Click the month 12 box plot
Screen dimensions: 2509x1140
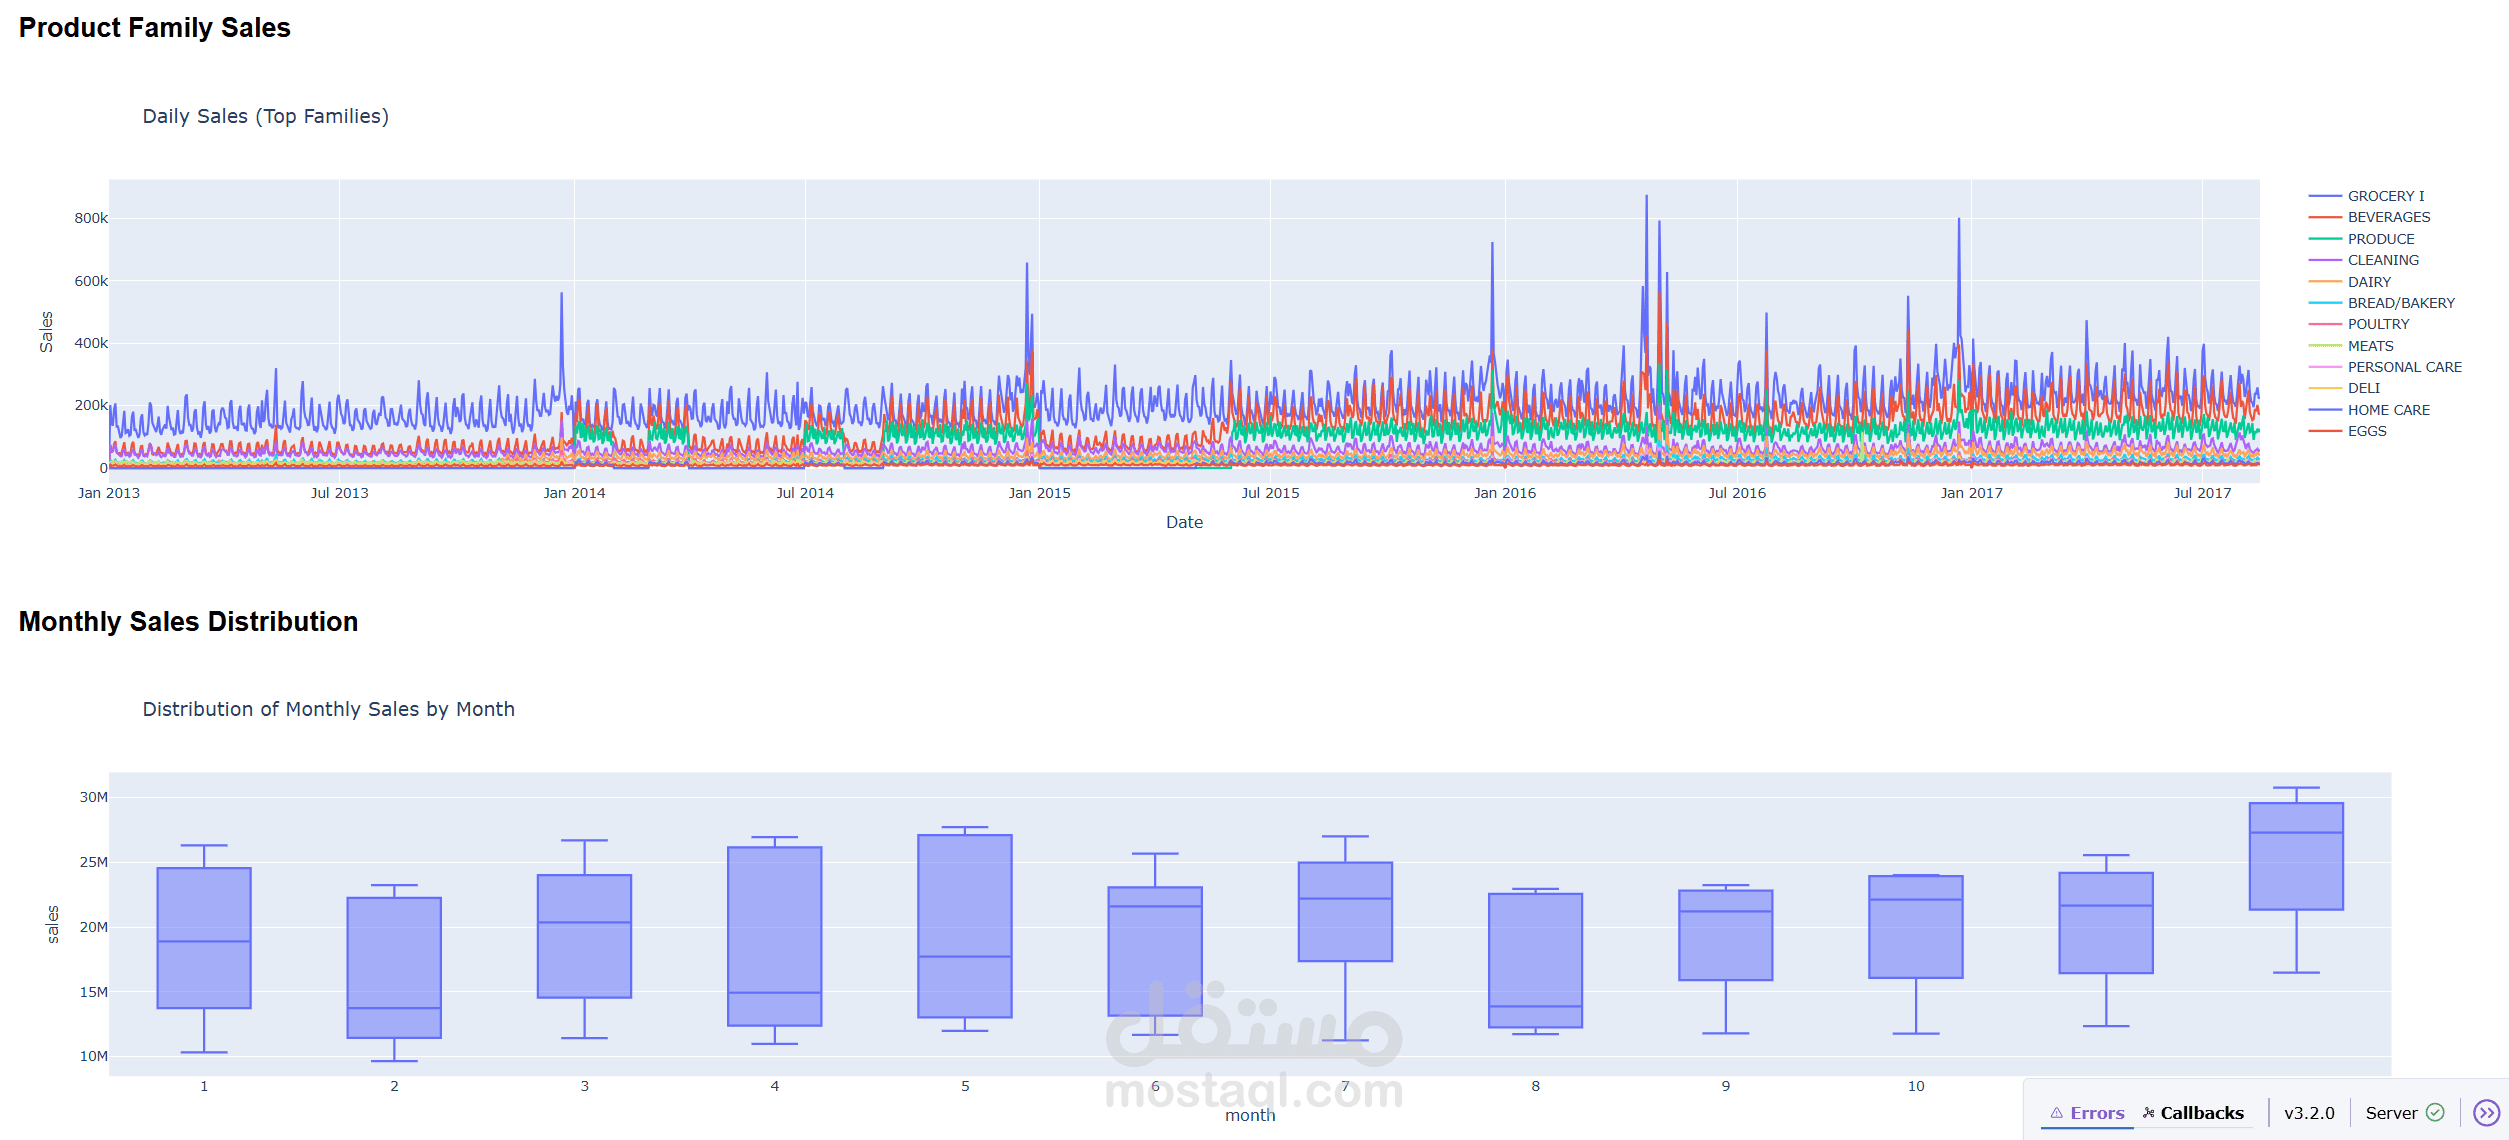tap(2296, 856)
